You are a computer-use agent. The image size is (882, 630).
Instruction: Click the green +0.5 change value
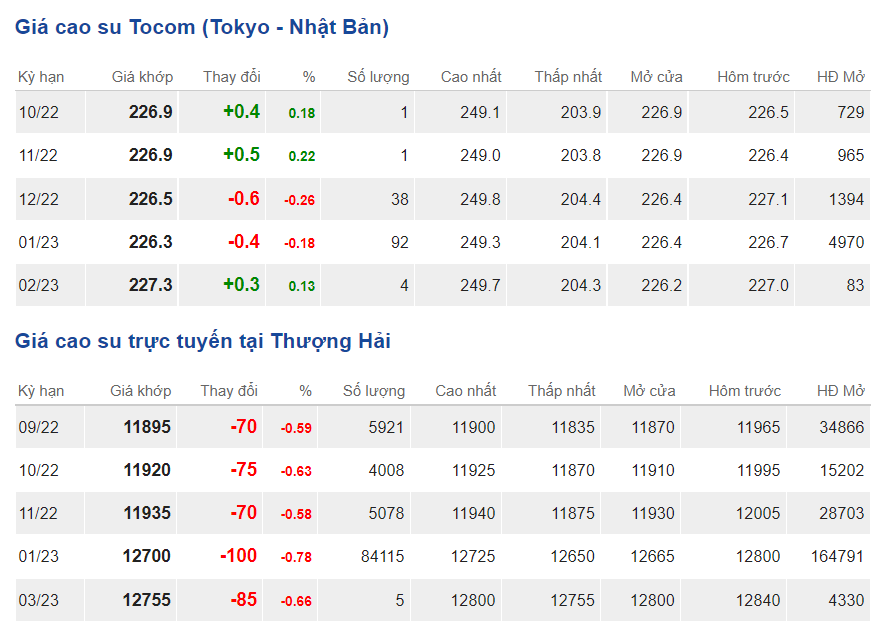(x=241, y=155)
